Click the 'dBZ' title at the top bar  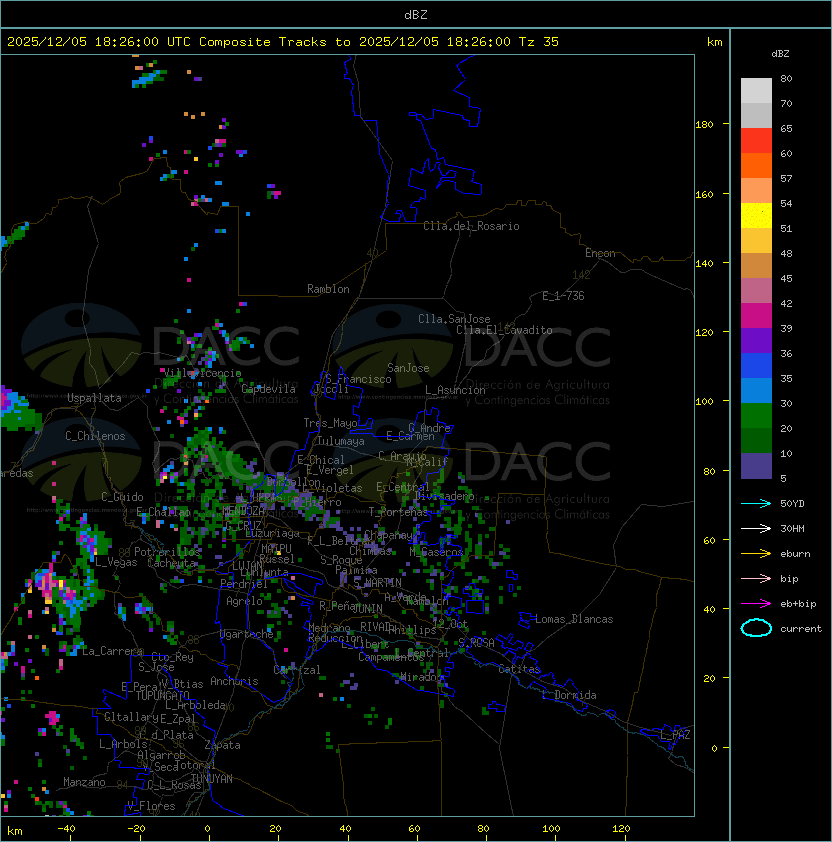416,15
